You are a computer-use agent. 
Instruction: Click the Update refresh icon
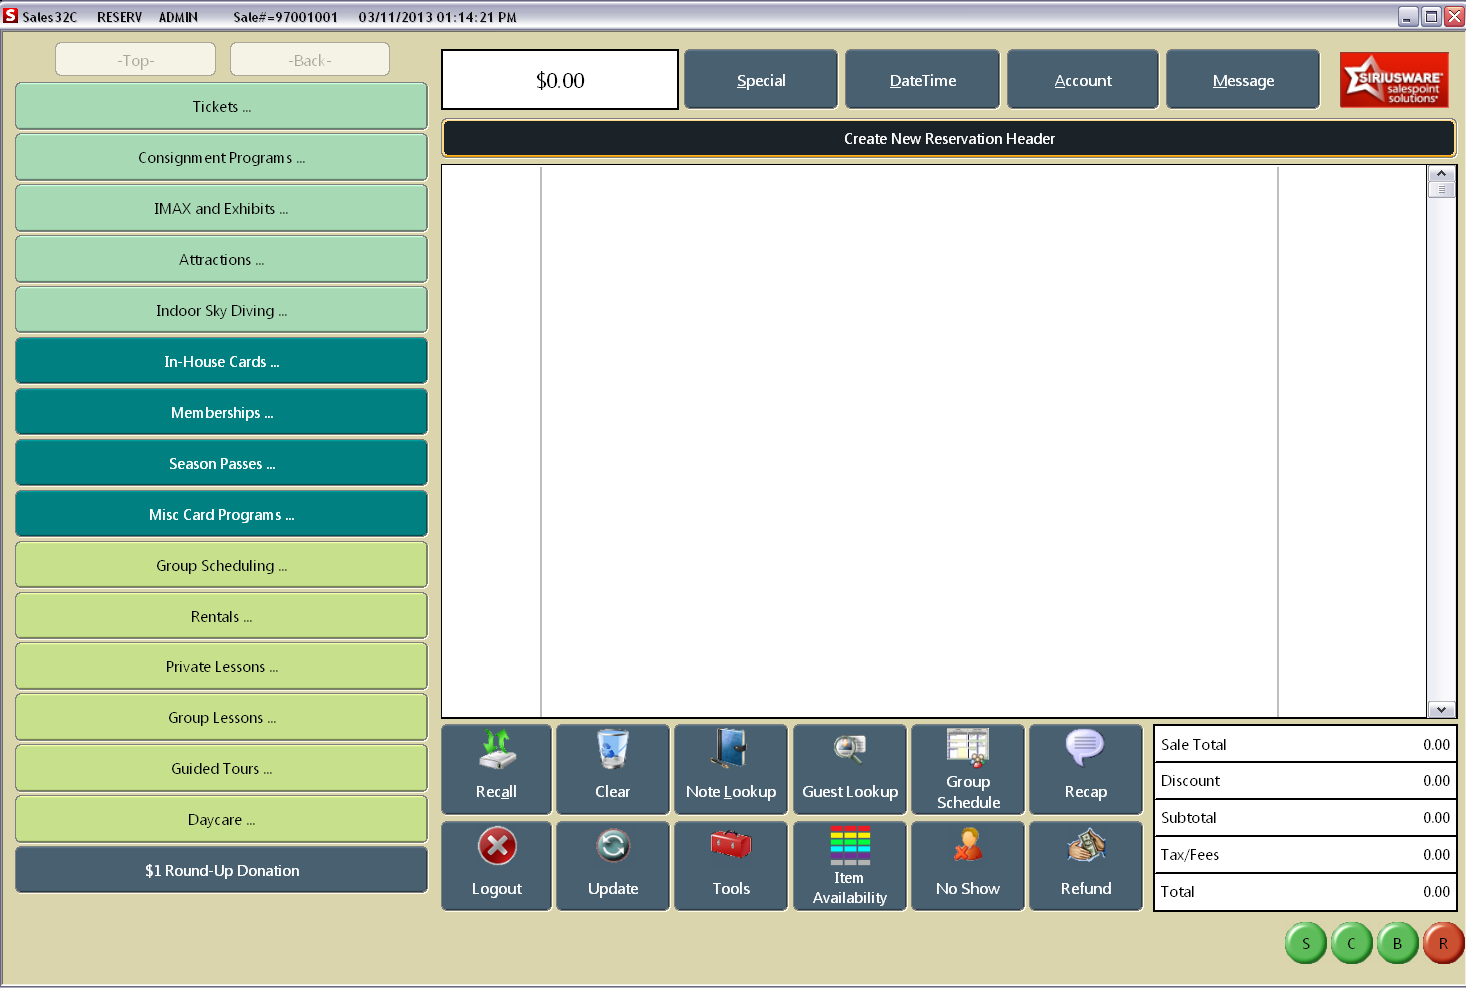(612, 864)
